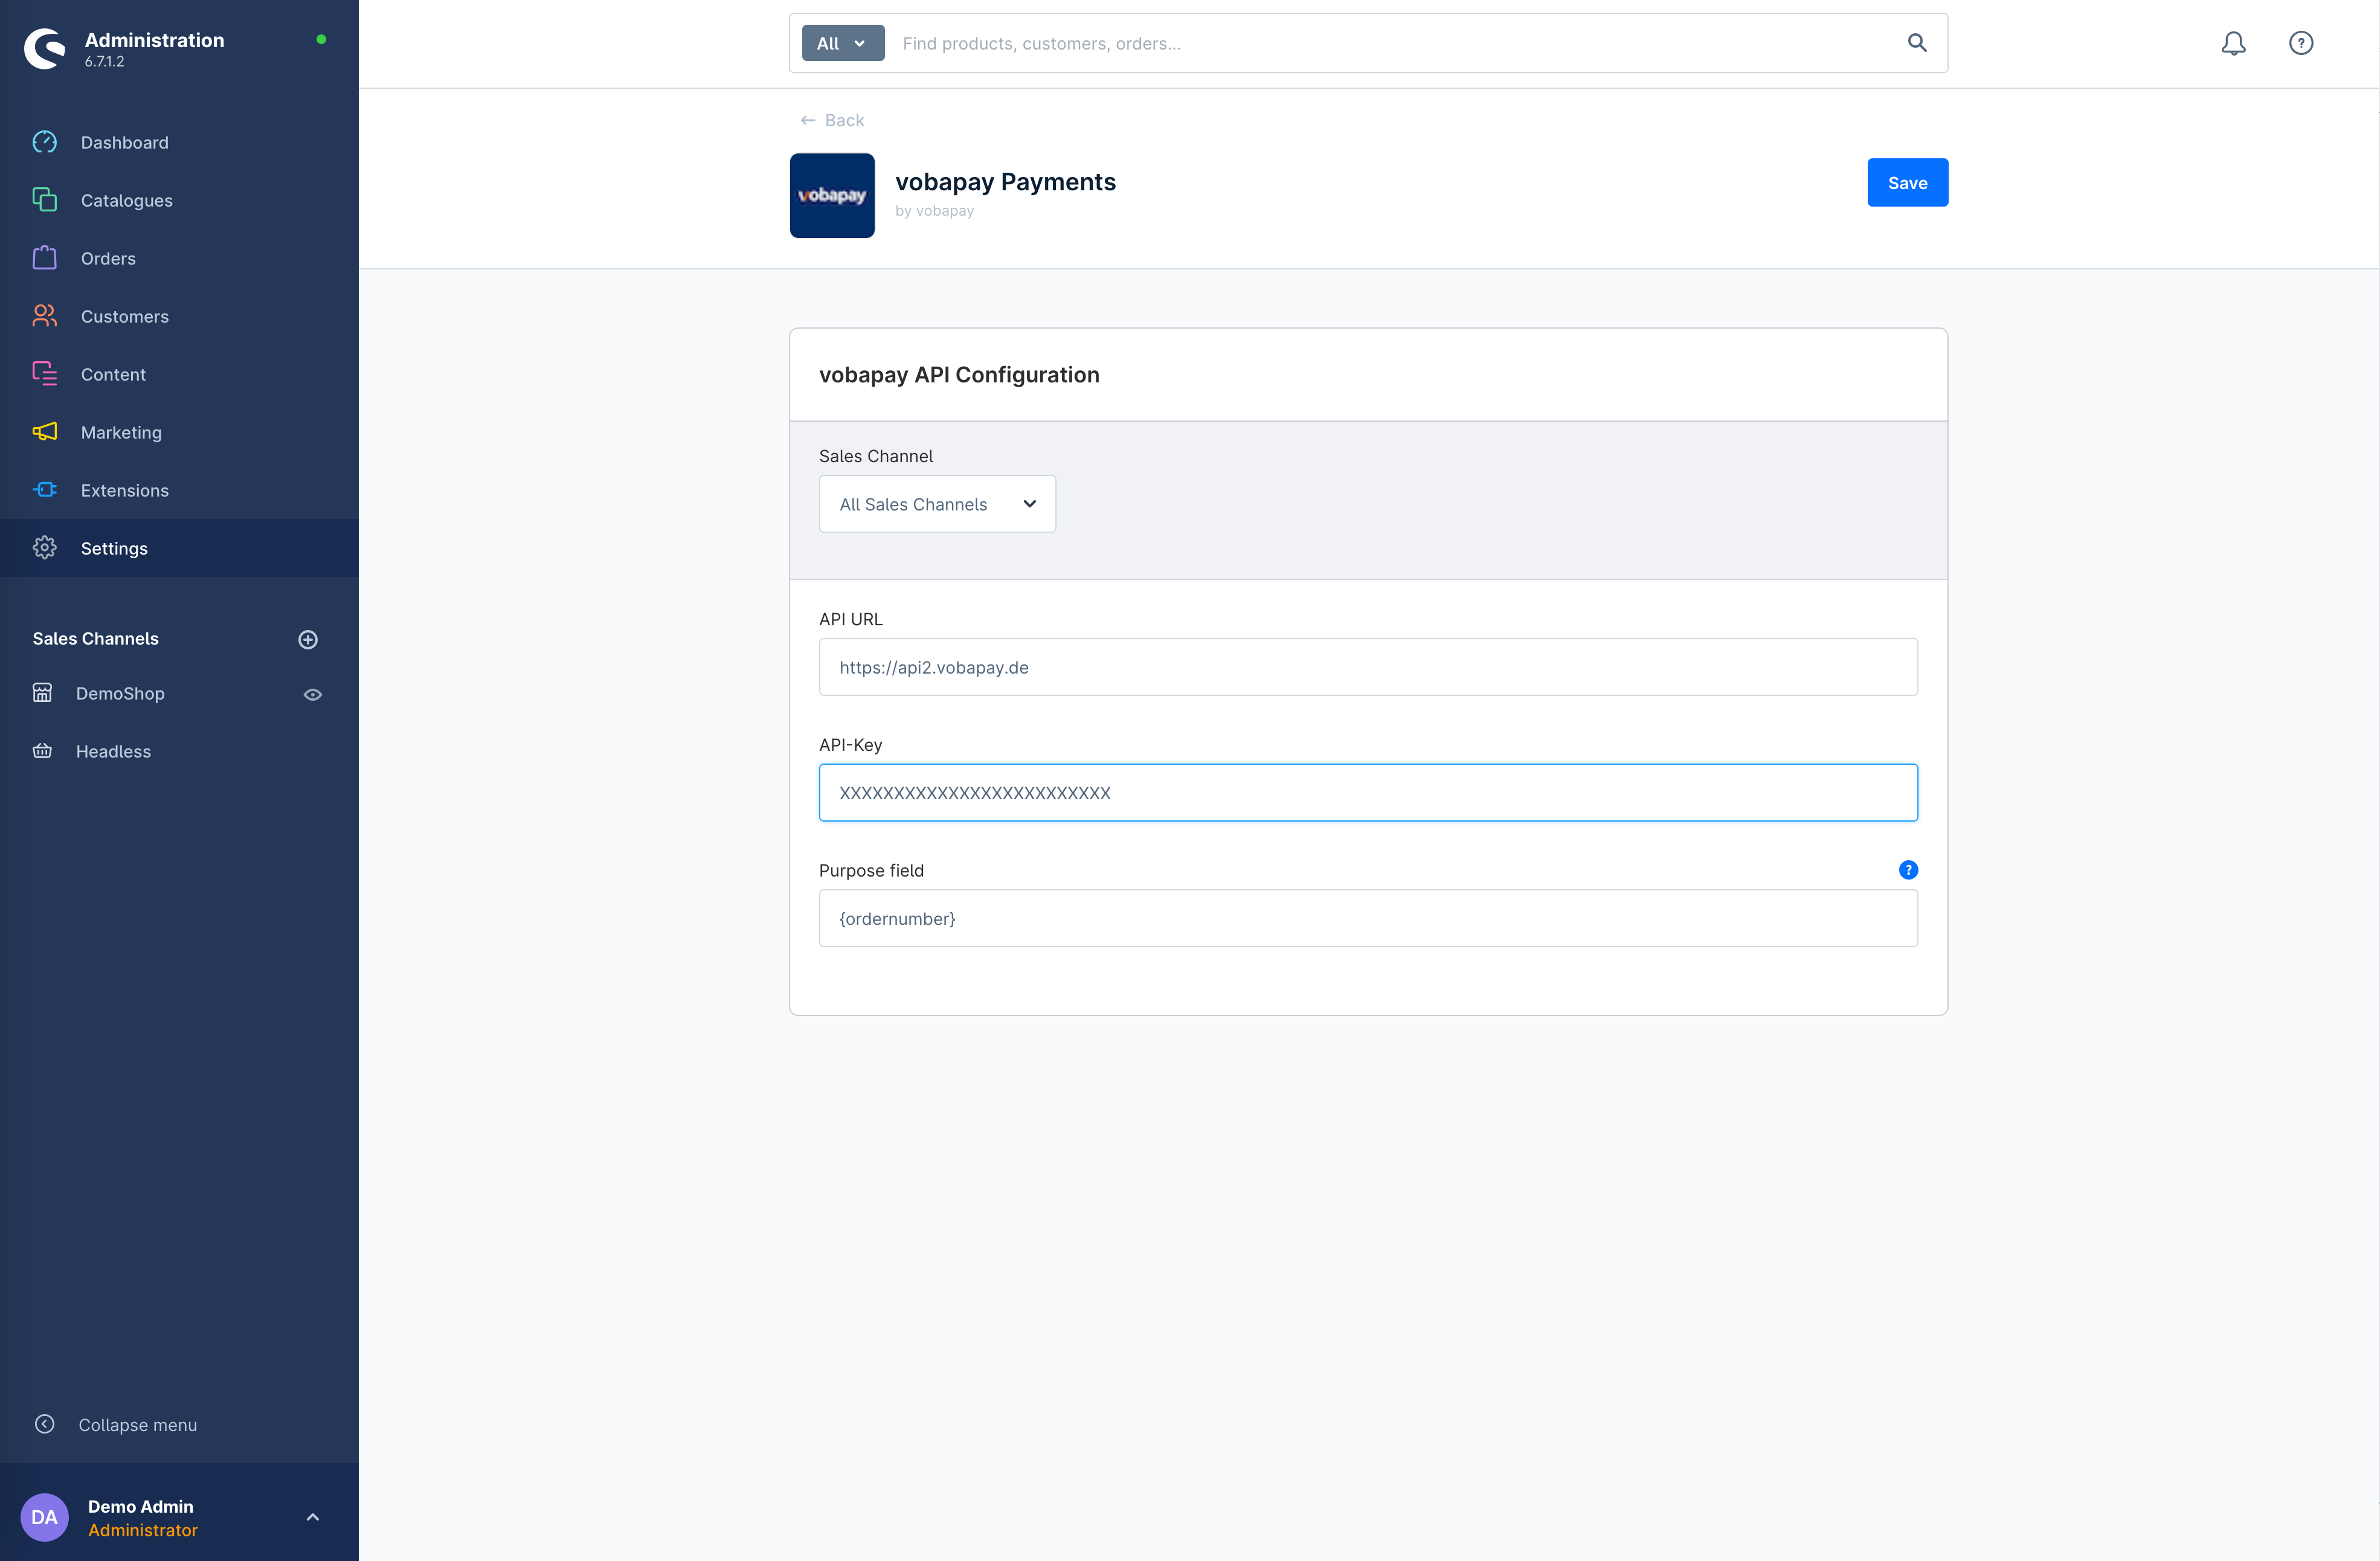
Task: Click the vobapay Payments title
Action: pyautogui.click(x=1005, y=182)
